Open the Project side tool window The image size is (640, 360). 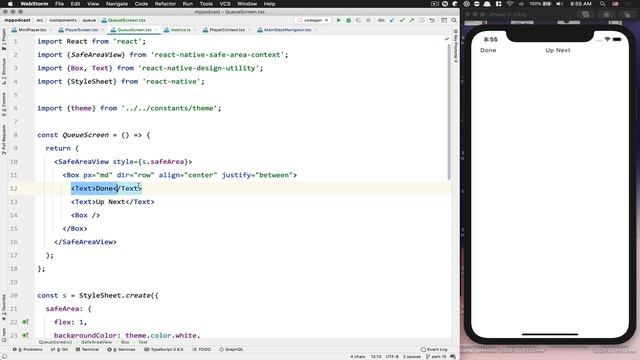[x=4, y=39]
